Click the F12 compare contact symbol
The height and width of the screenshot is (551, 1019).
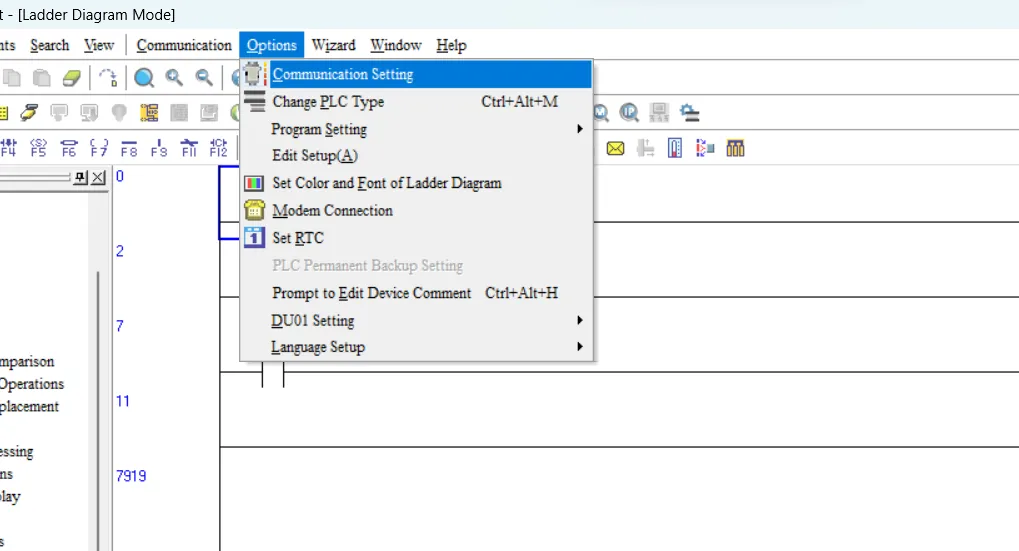218,148
